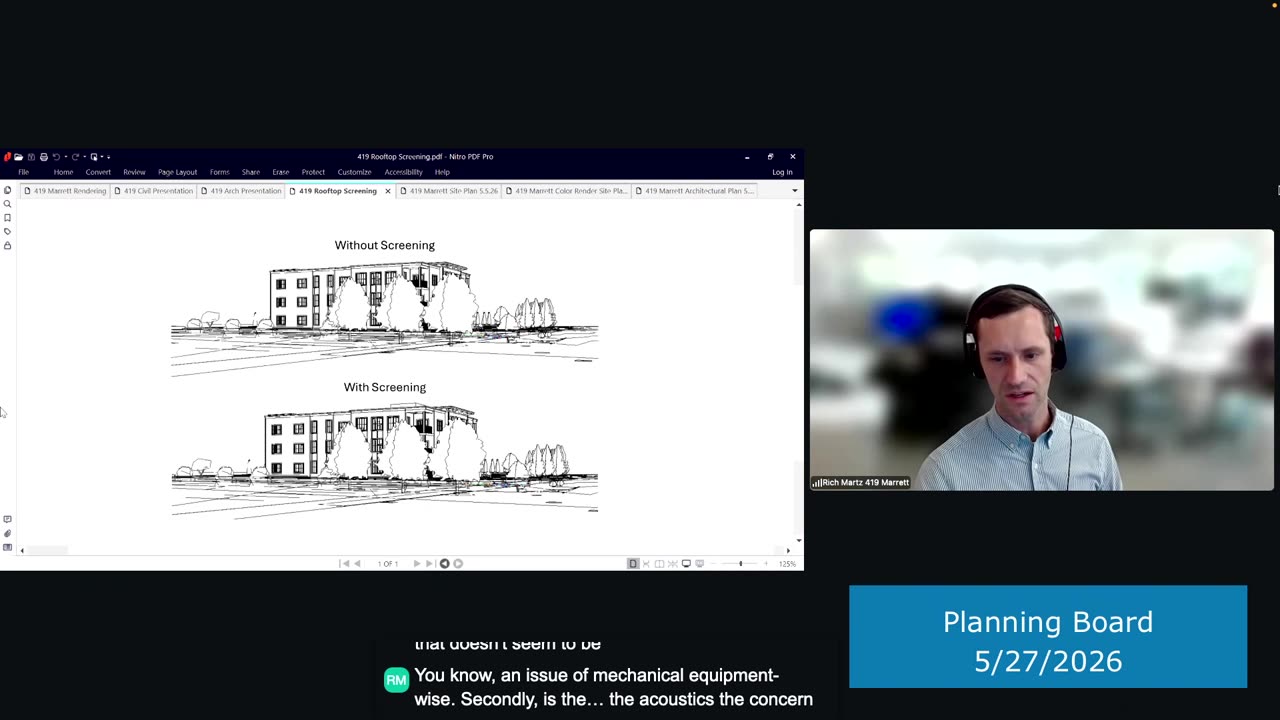Go to last page button in status bar
This screenshot has width=1280, height=720.
coord(430,563)
